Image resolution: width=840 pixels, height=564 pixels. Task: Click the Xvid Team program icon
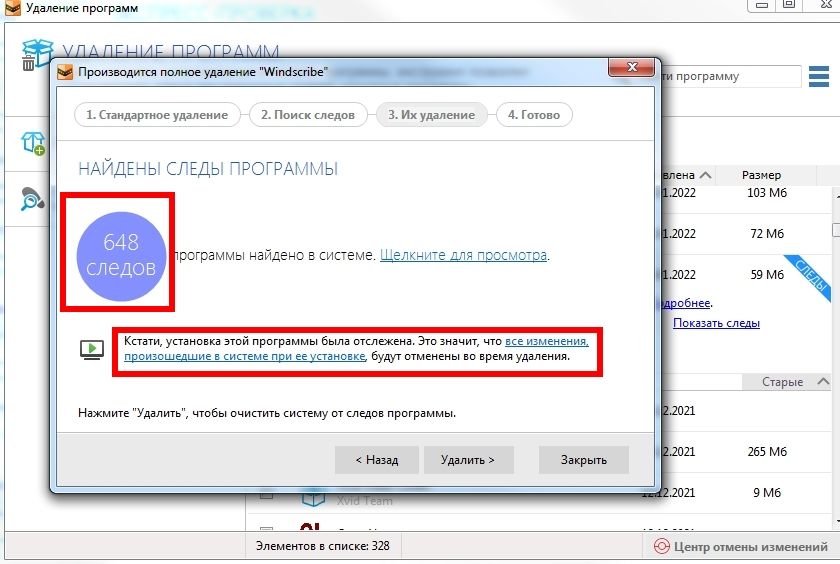(x=315, y=497)
